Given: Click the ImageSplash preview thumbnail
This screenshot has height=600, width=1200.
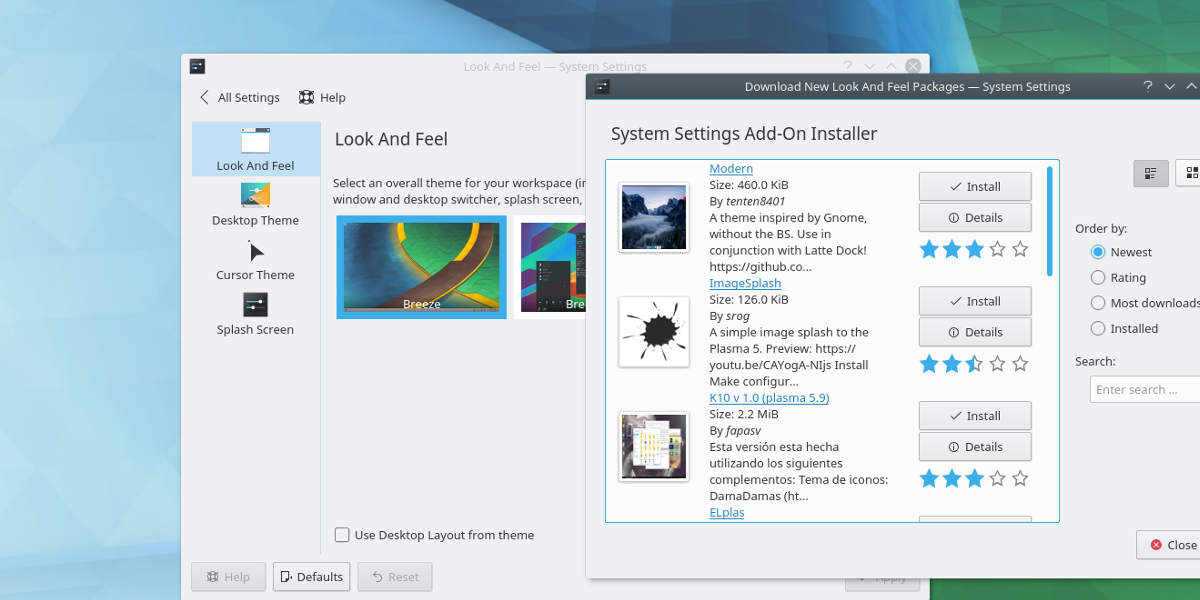Looking at the screenshot, I should pyautogui.click(x=654, y=332).
